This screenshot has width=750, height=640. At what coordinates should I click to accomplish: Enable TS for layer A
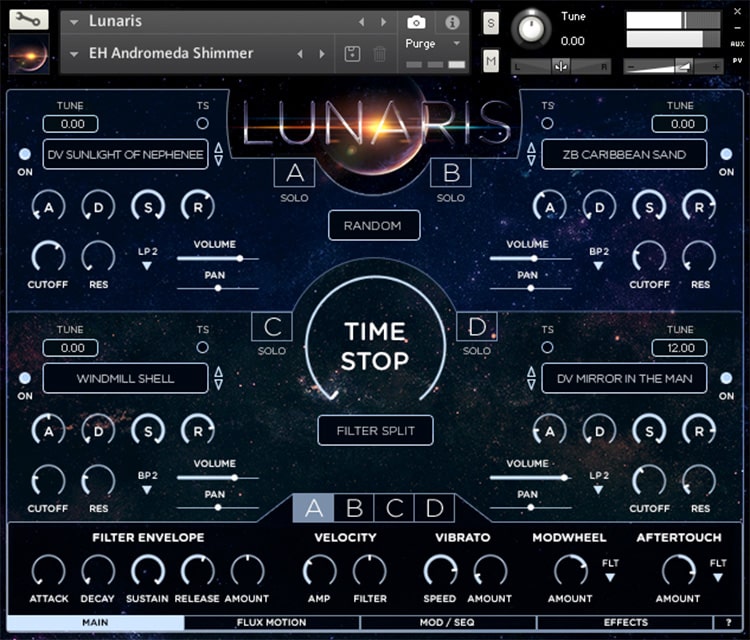pos(203,123)
